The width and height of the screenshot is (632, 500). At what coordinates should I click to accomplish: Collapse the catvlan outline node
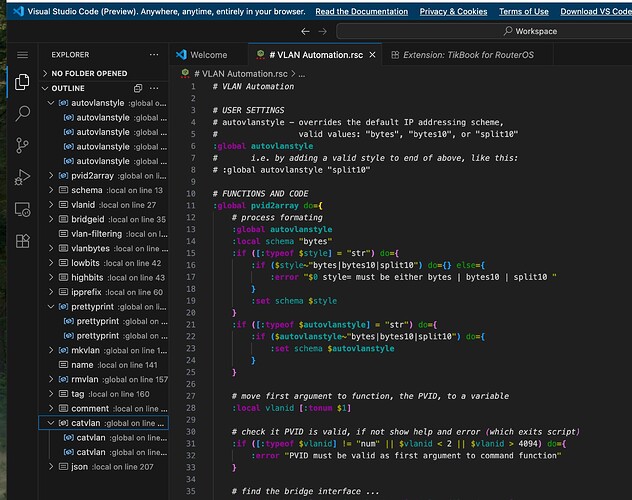pyautogui.click(x=51, y=423)
